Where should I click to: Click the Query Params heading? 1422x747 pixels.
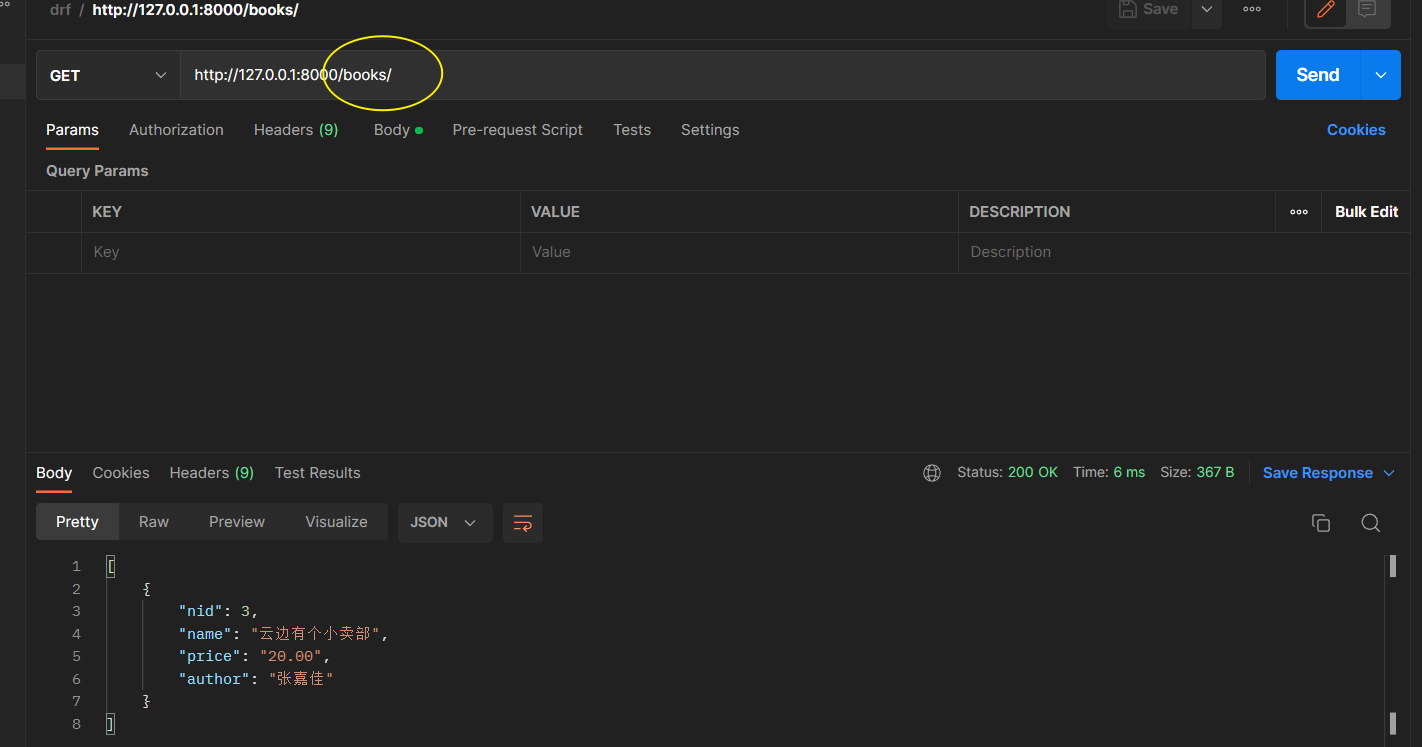[x=97, y=171]
